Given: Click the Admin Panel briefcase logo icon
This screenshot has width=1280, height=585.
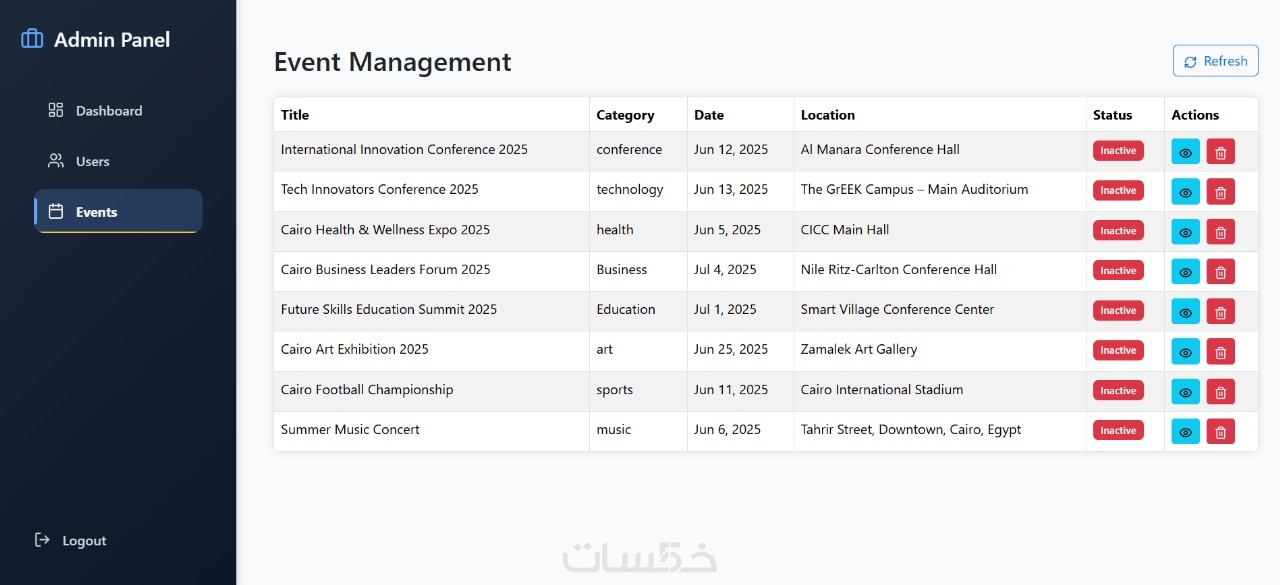Looking at the screenshot, I should [x=32, y=39].
